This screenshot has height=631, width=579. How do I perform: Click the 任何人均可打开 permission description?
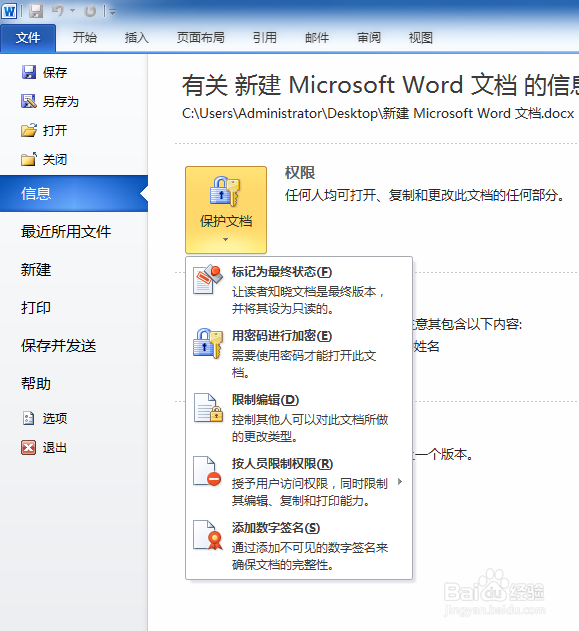[x=424, y=196]
